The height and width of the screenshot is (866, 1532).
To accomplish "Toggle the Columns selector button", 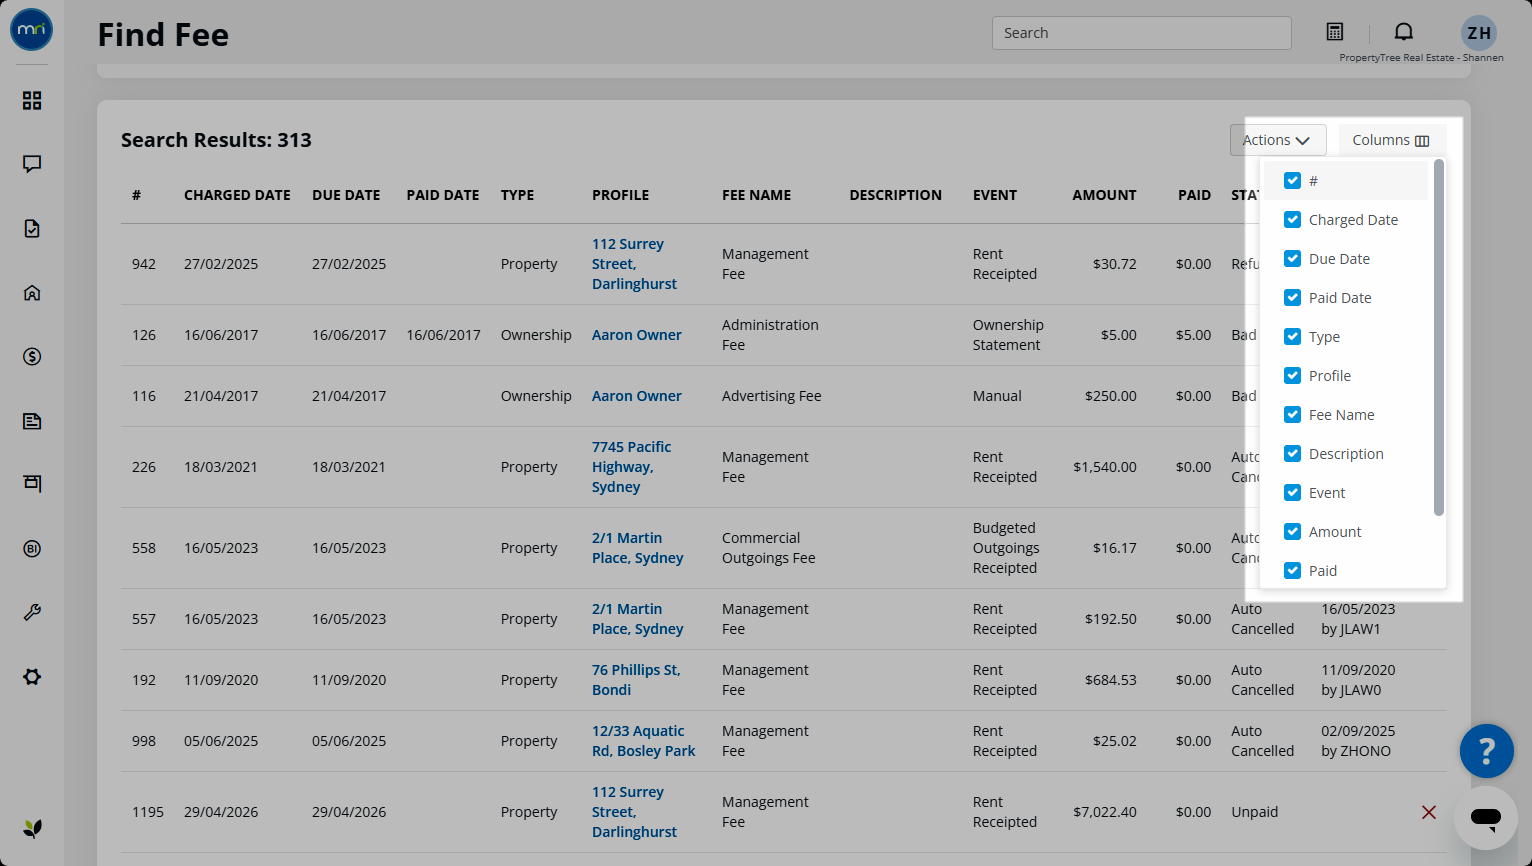I will click(1392, 140).
